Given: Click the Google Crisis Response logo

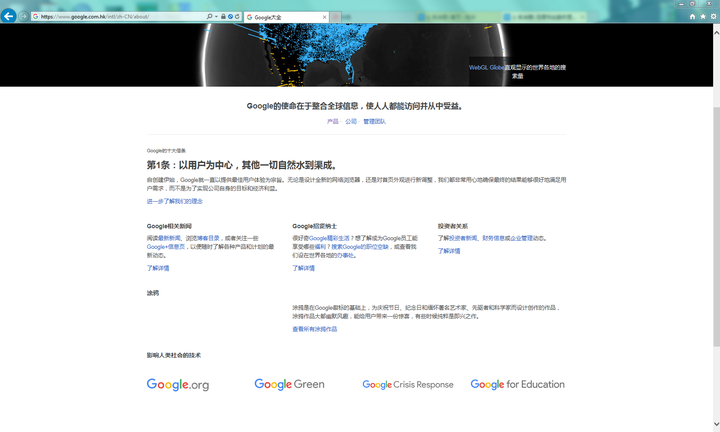Looking at the screenshot, I should click(408, 385).
